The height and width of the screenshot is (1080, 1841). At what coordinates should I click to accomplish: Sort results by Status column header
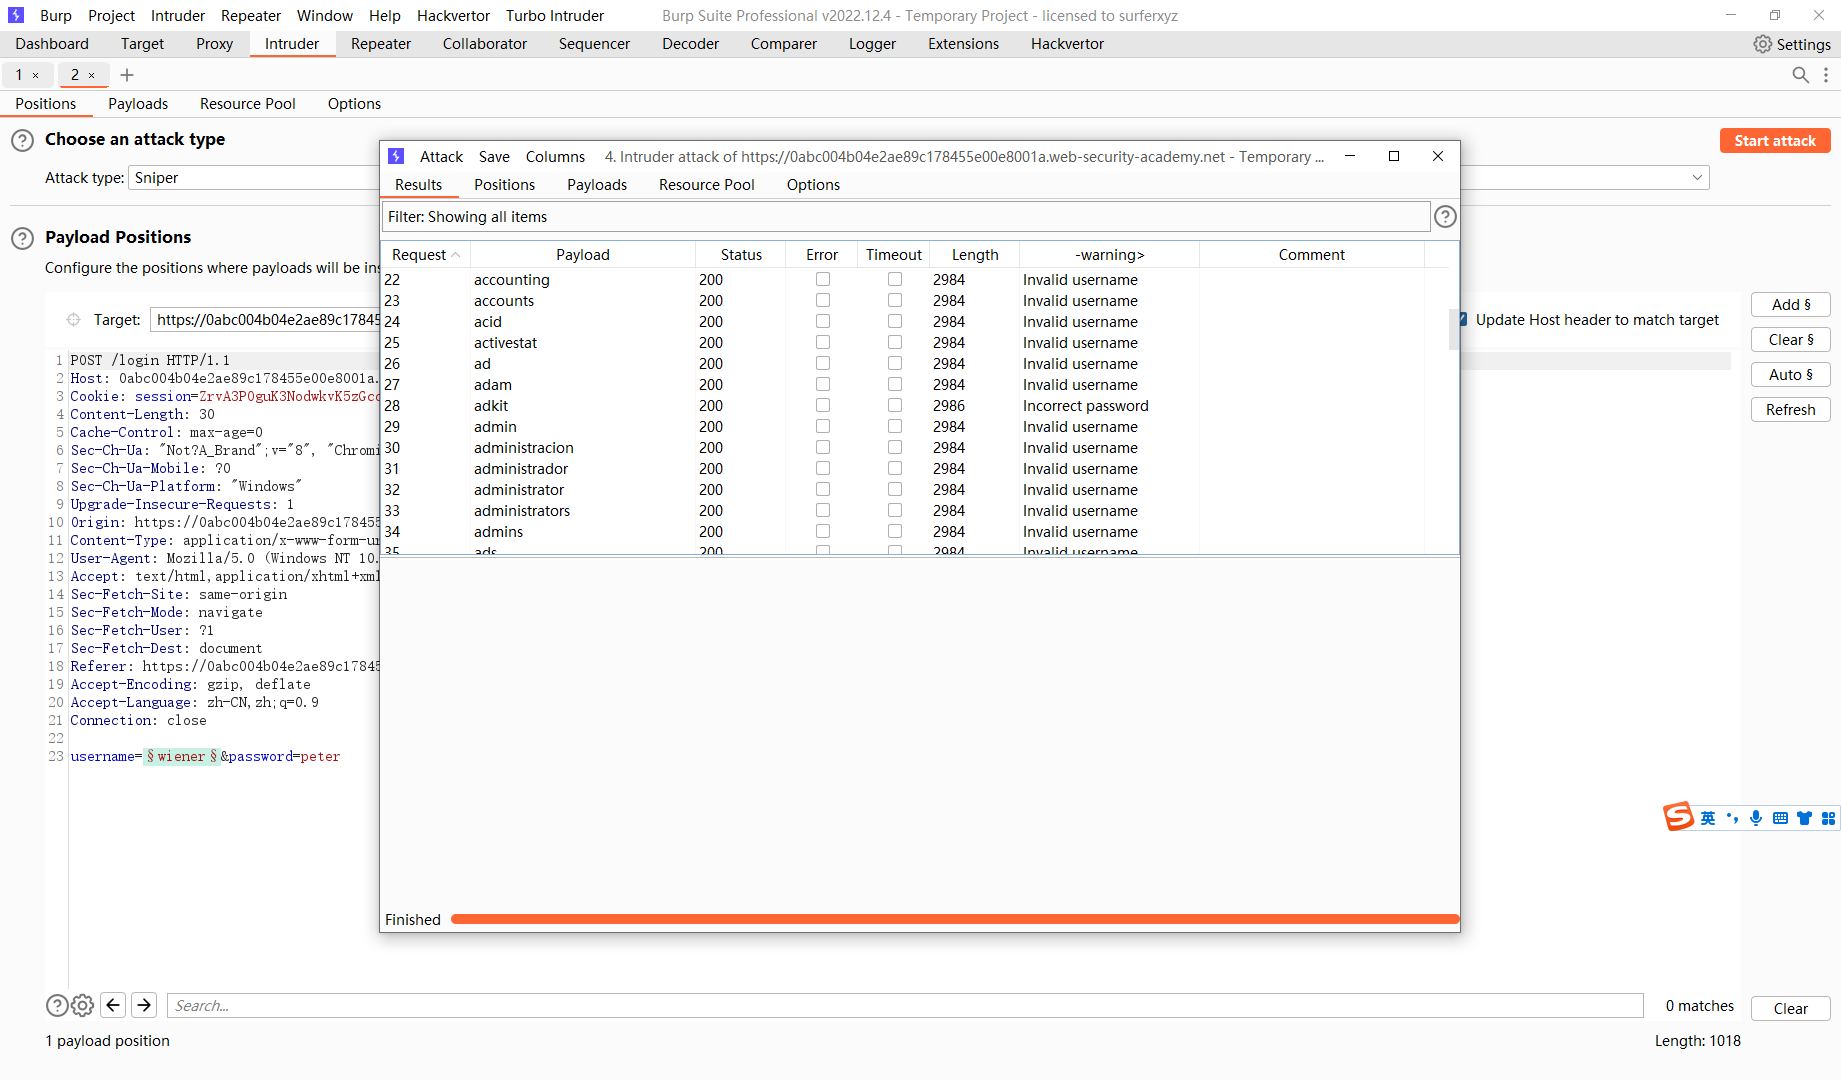pos(741,255)
